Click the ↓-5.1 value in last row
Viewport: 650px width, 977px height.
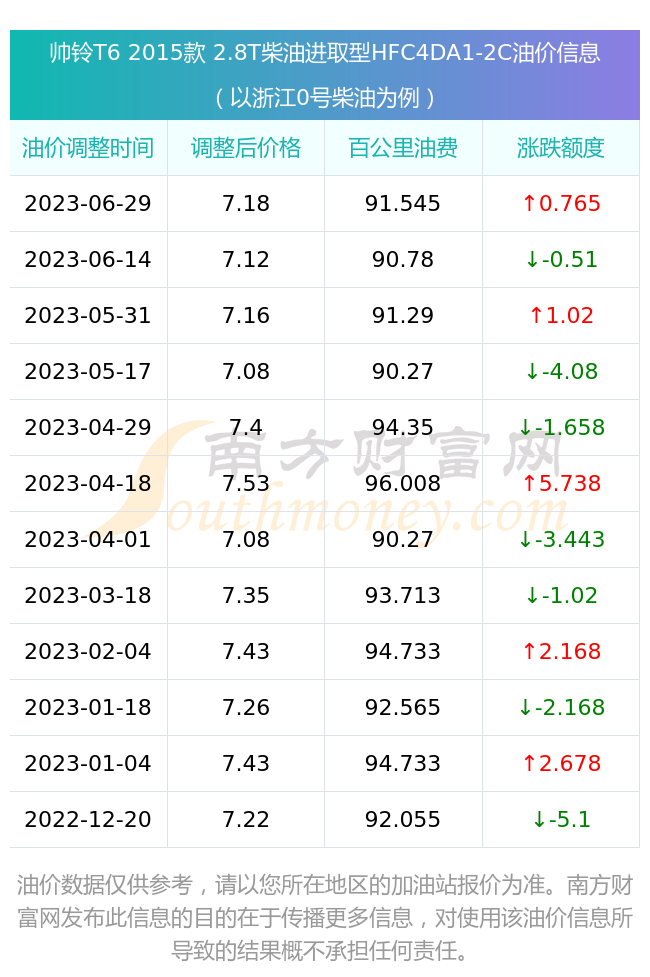pyautogui.click(x=561, y=819)
